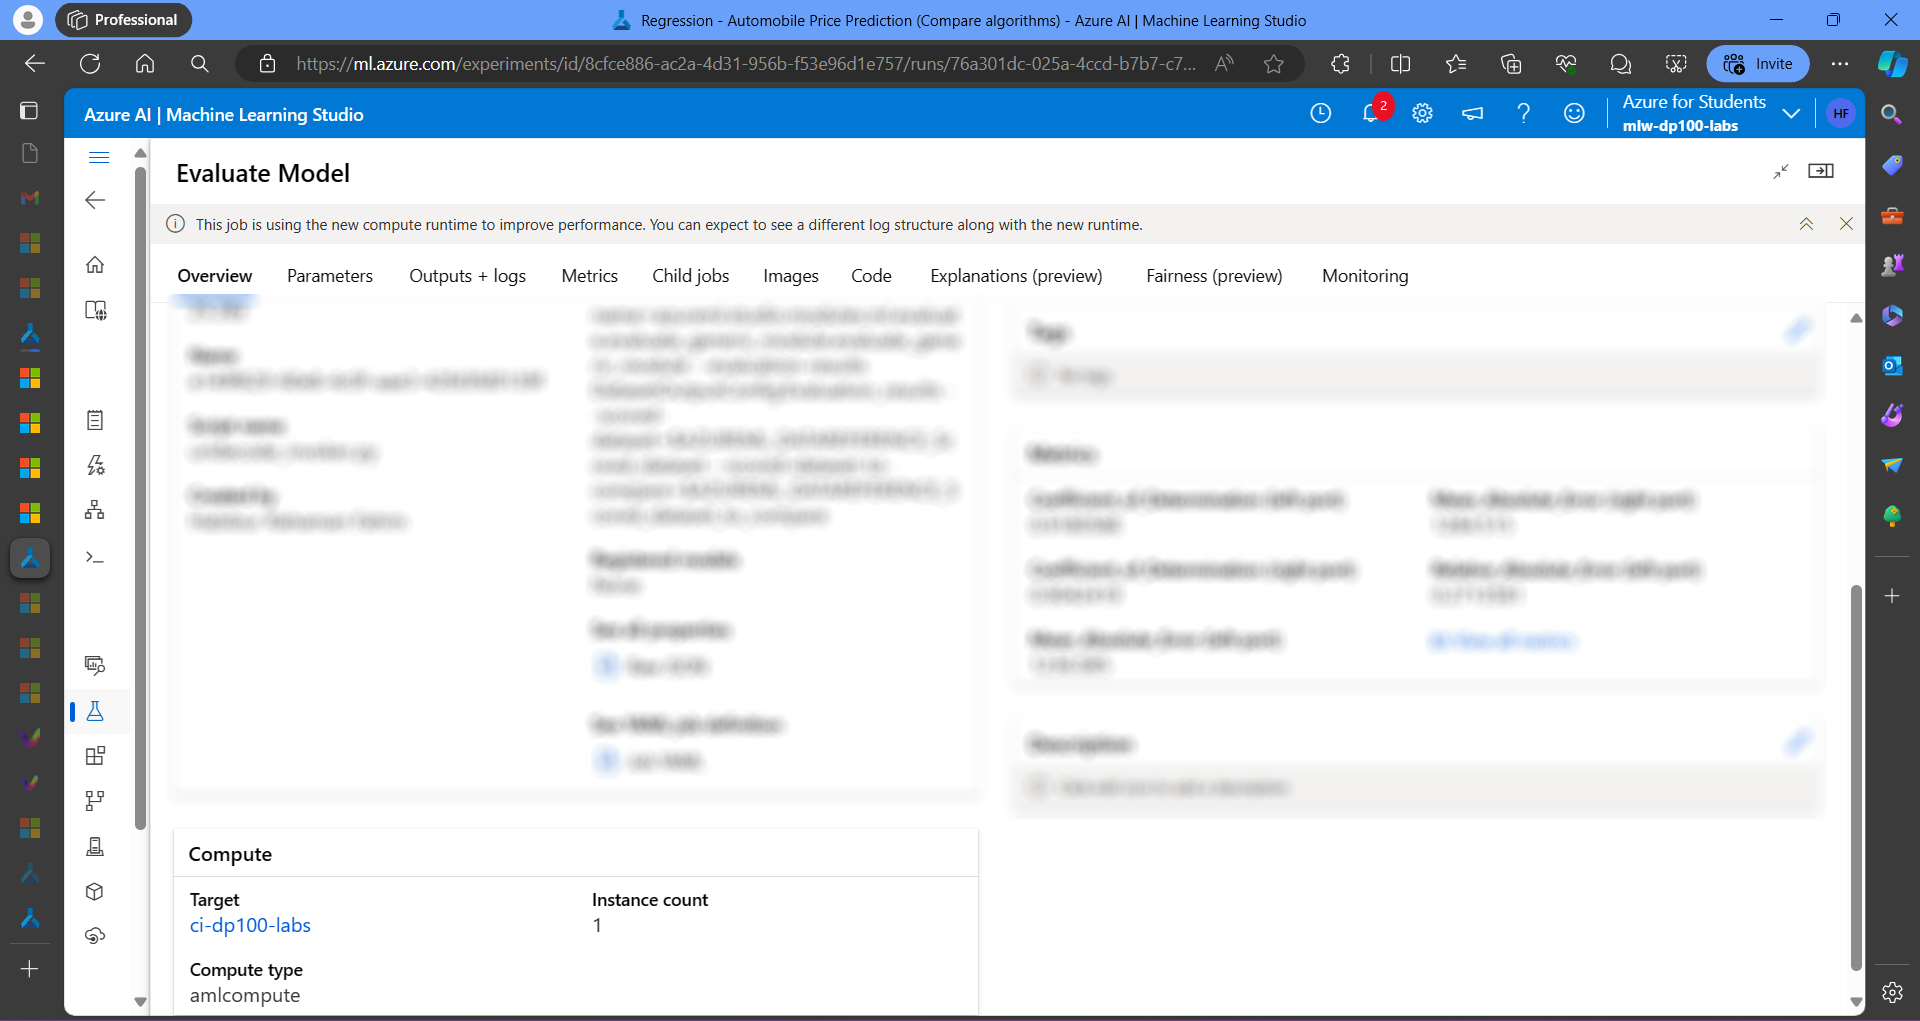This screenshot has width=1920, height=1021.
Task: Open the Azure ML Studio hamburger menu
Action: click(x=98, y=157)
